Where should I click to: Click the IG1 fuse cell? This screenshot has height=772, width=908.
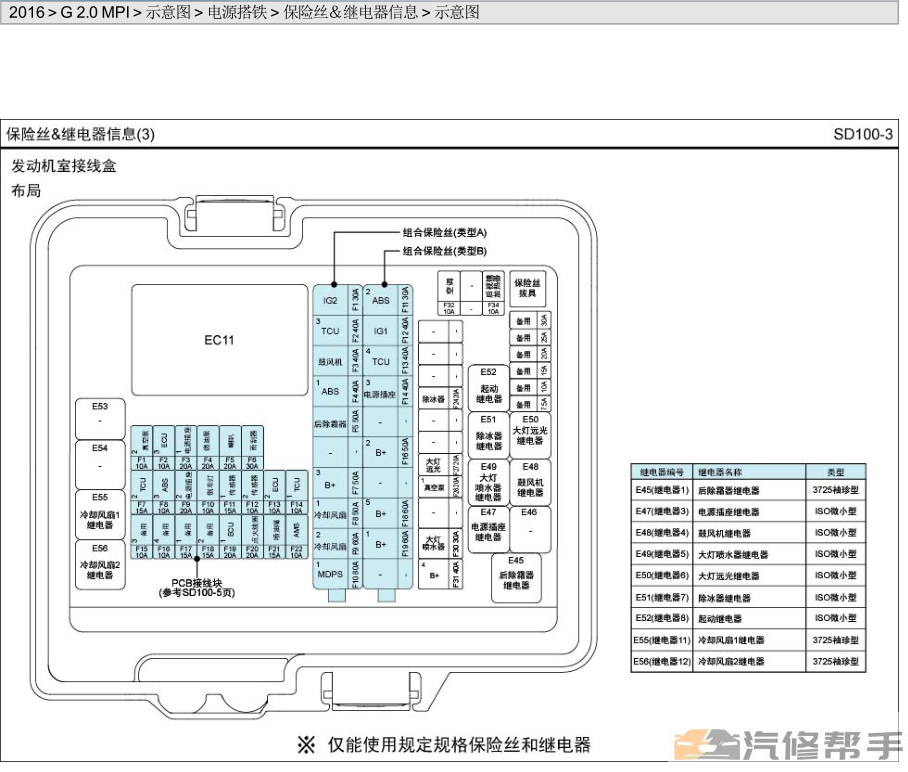point(380,331)
